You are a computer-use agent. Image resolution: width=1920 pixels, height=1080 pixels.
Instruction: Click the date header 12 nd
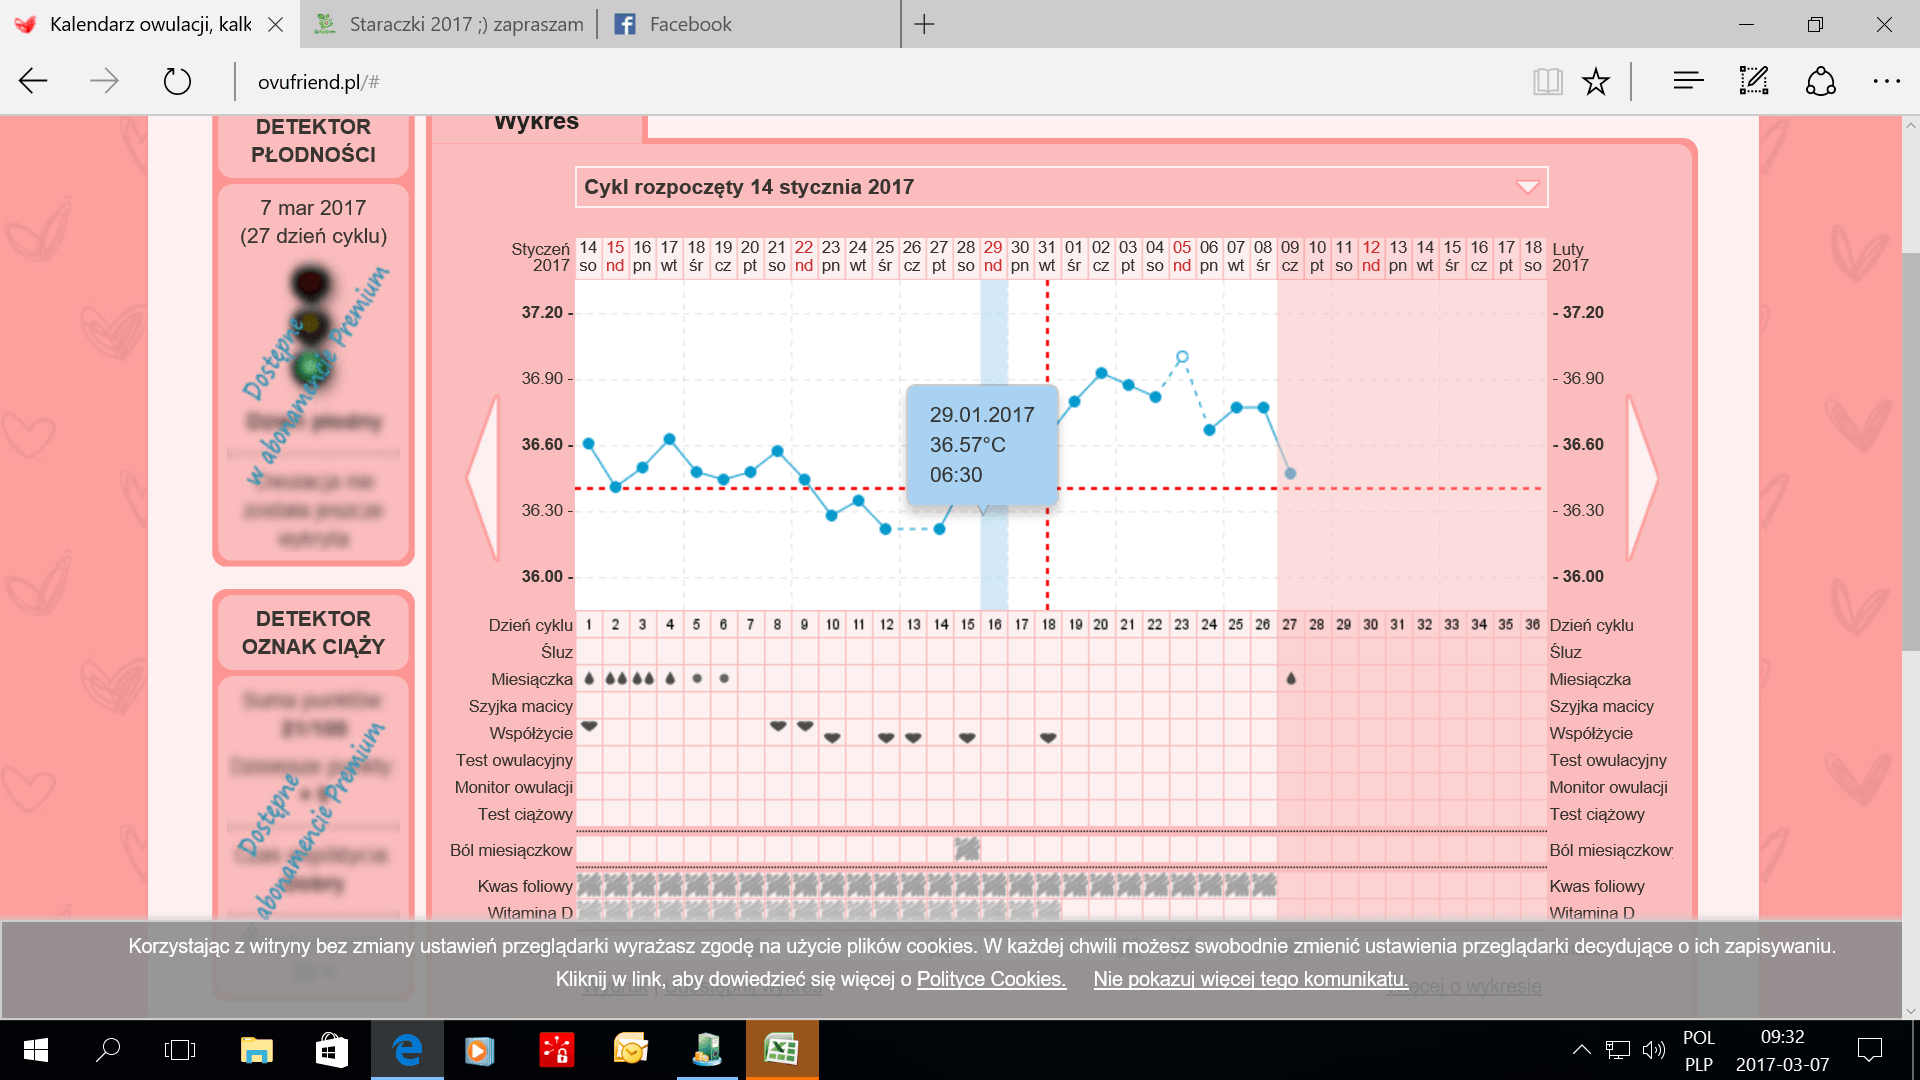1371,256
